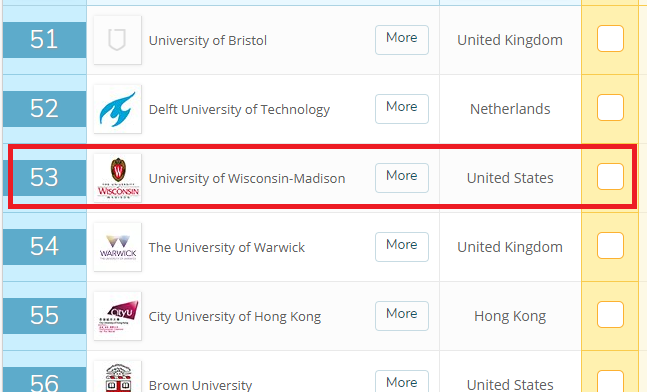Click More next to City University of Hong Kong
The image size is (647, 392).
402,316
